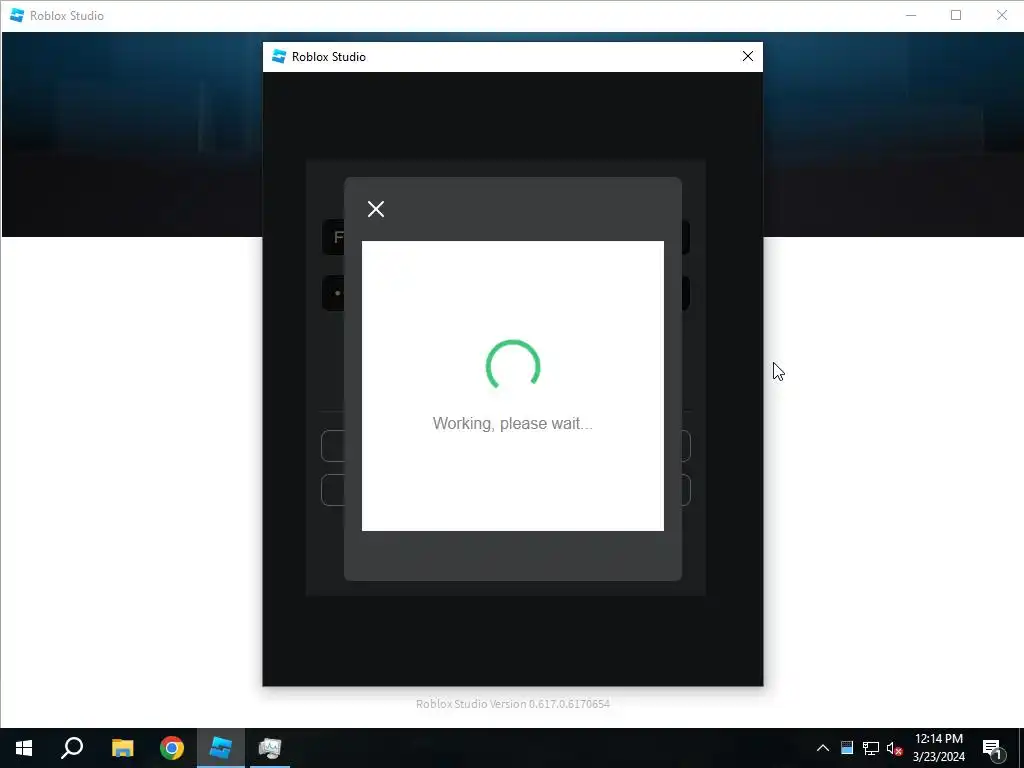This screenshot has width=1024, height=768.
Task: Close the inner Roblox Studio login dialog
Action: [x=748, y=56]
